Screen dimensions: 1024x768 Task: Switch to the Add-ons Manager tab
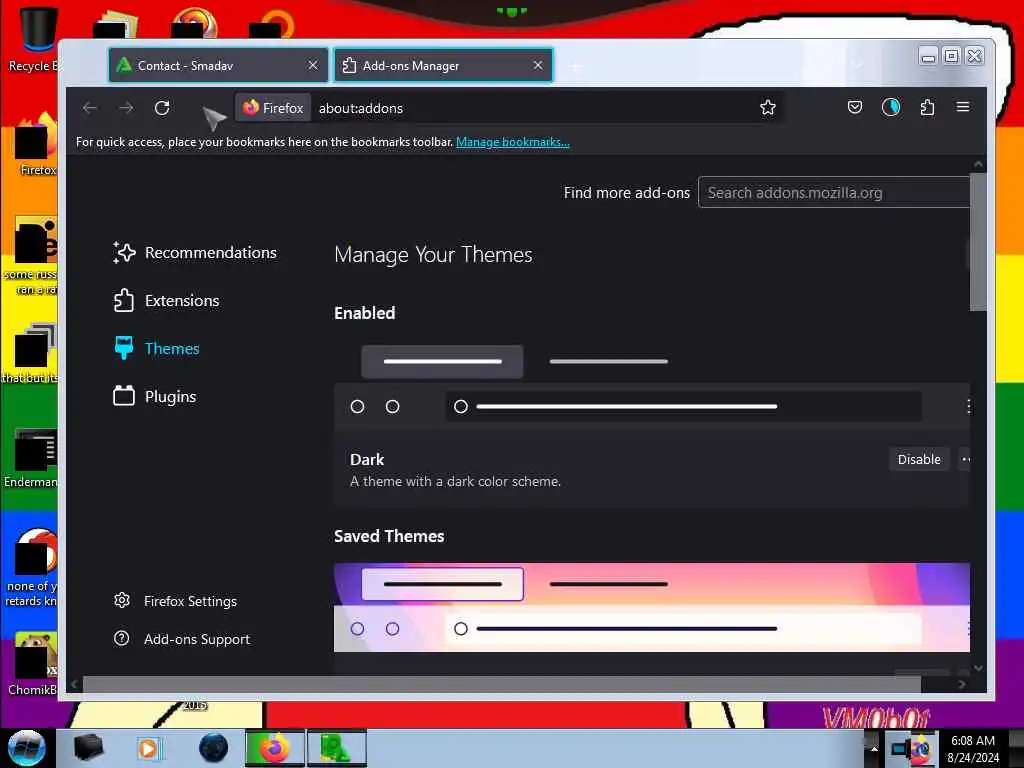[x=443, y=65]
